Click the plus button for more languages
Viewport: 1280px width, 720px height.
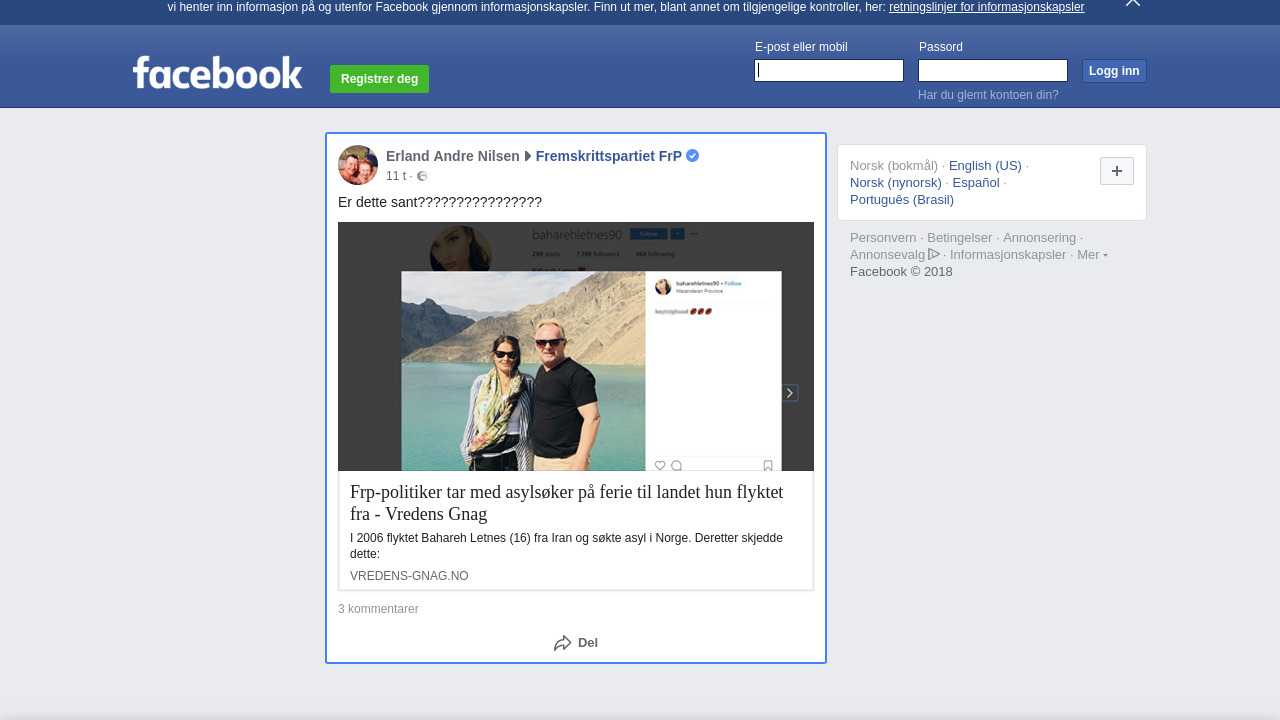click(x=1117, y=171)
